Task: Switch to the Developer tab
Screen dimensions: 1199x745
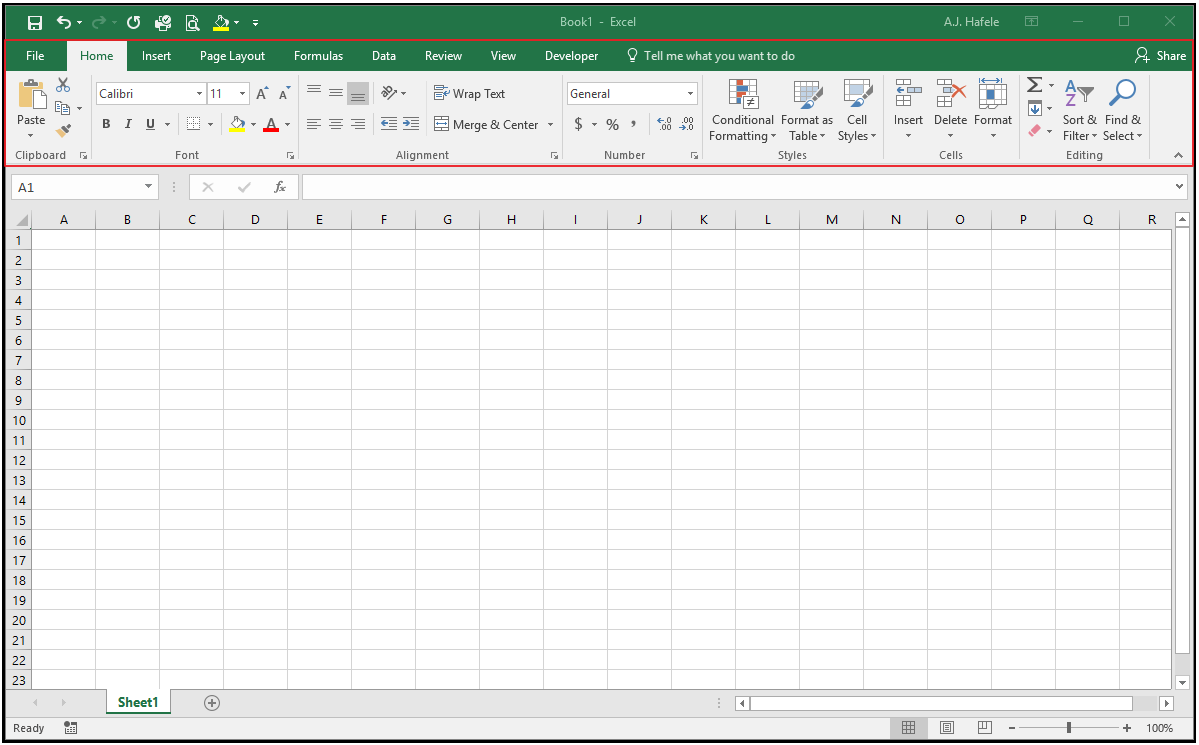Action: click(x=571, y=56)
